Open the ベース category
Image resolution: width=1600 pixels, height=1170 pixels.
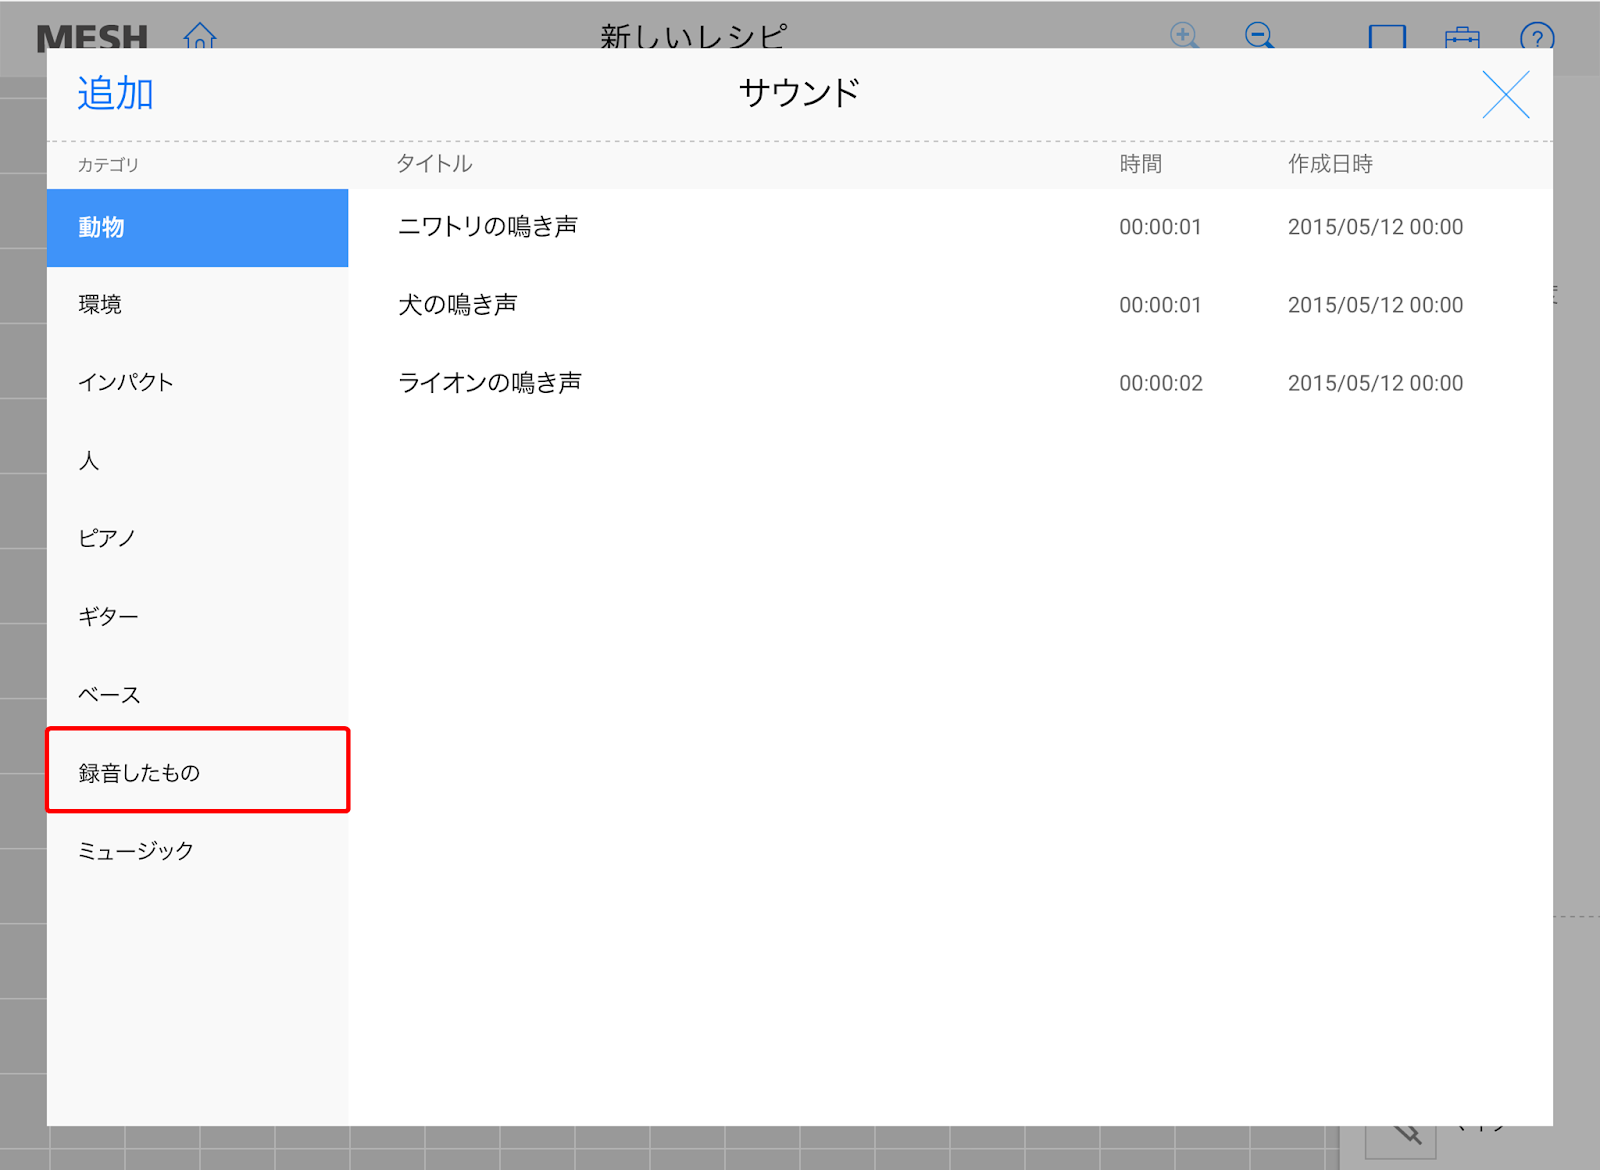click(x=197, y=695)
